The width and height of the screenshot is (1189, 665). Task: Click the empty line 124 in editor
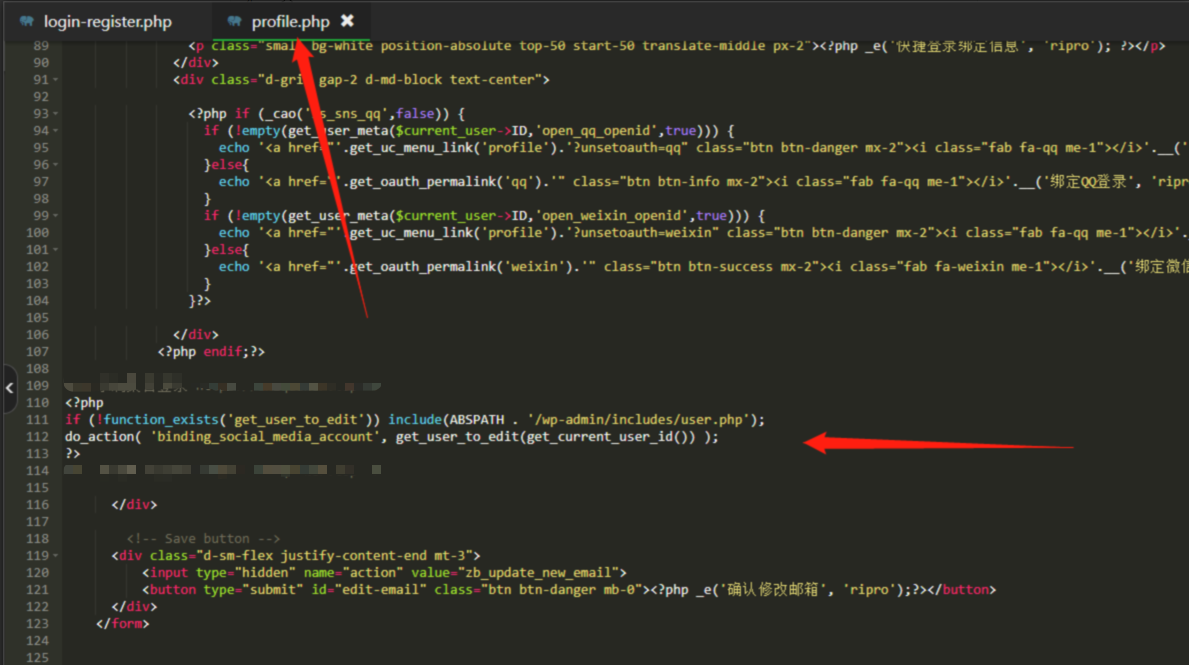tap(400, 641)
